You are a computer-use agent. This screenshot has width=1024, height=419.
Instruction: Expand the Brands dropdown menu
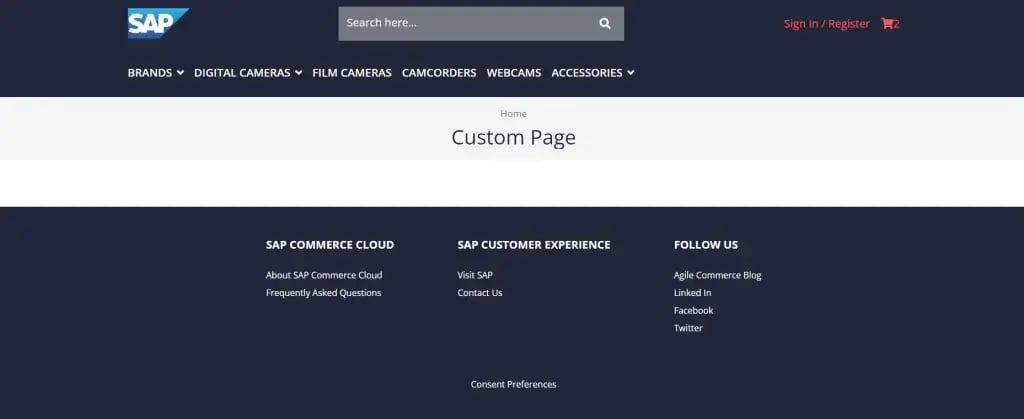point(155,72)
